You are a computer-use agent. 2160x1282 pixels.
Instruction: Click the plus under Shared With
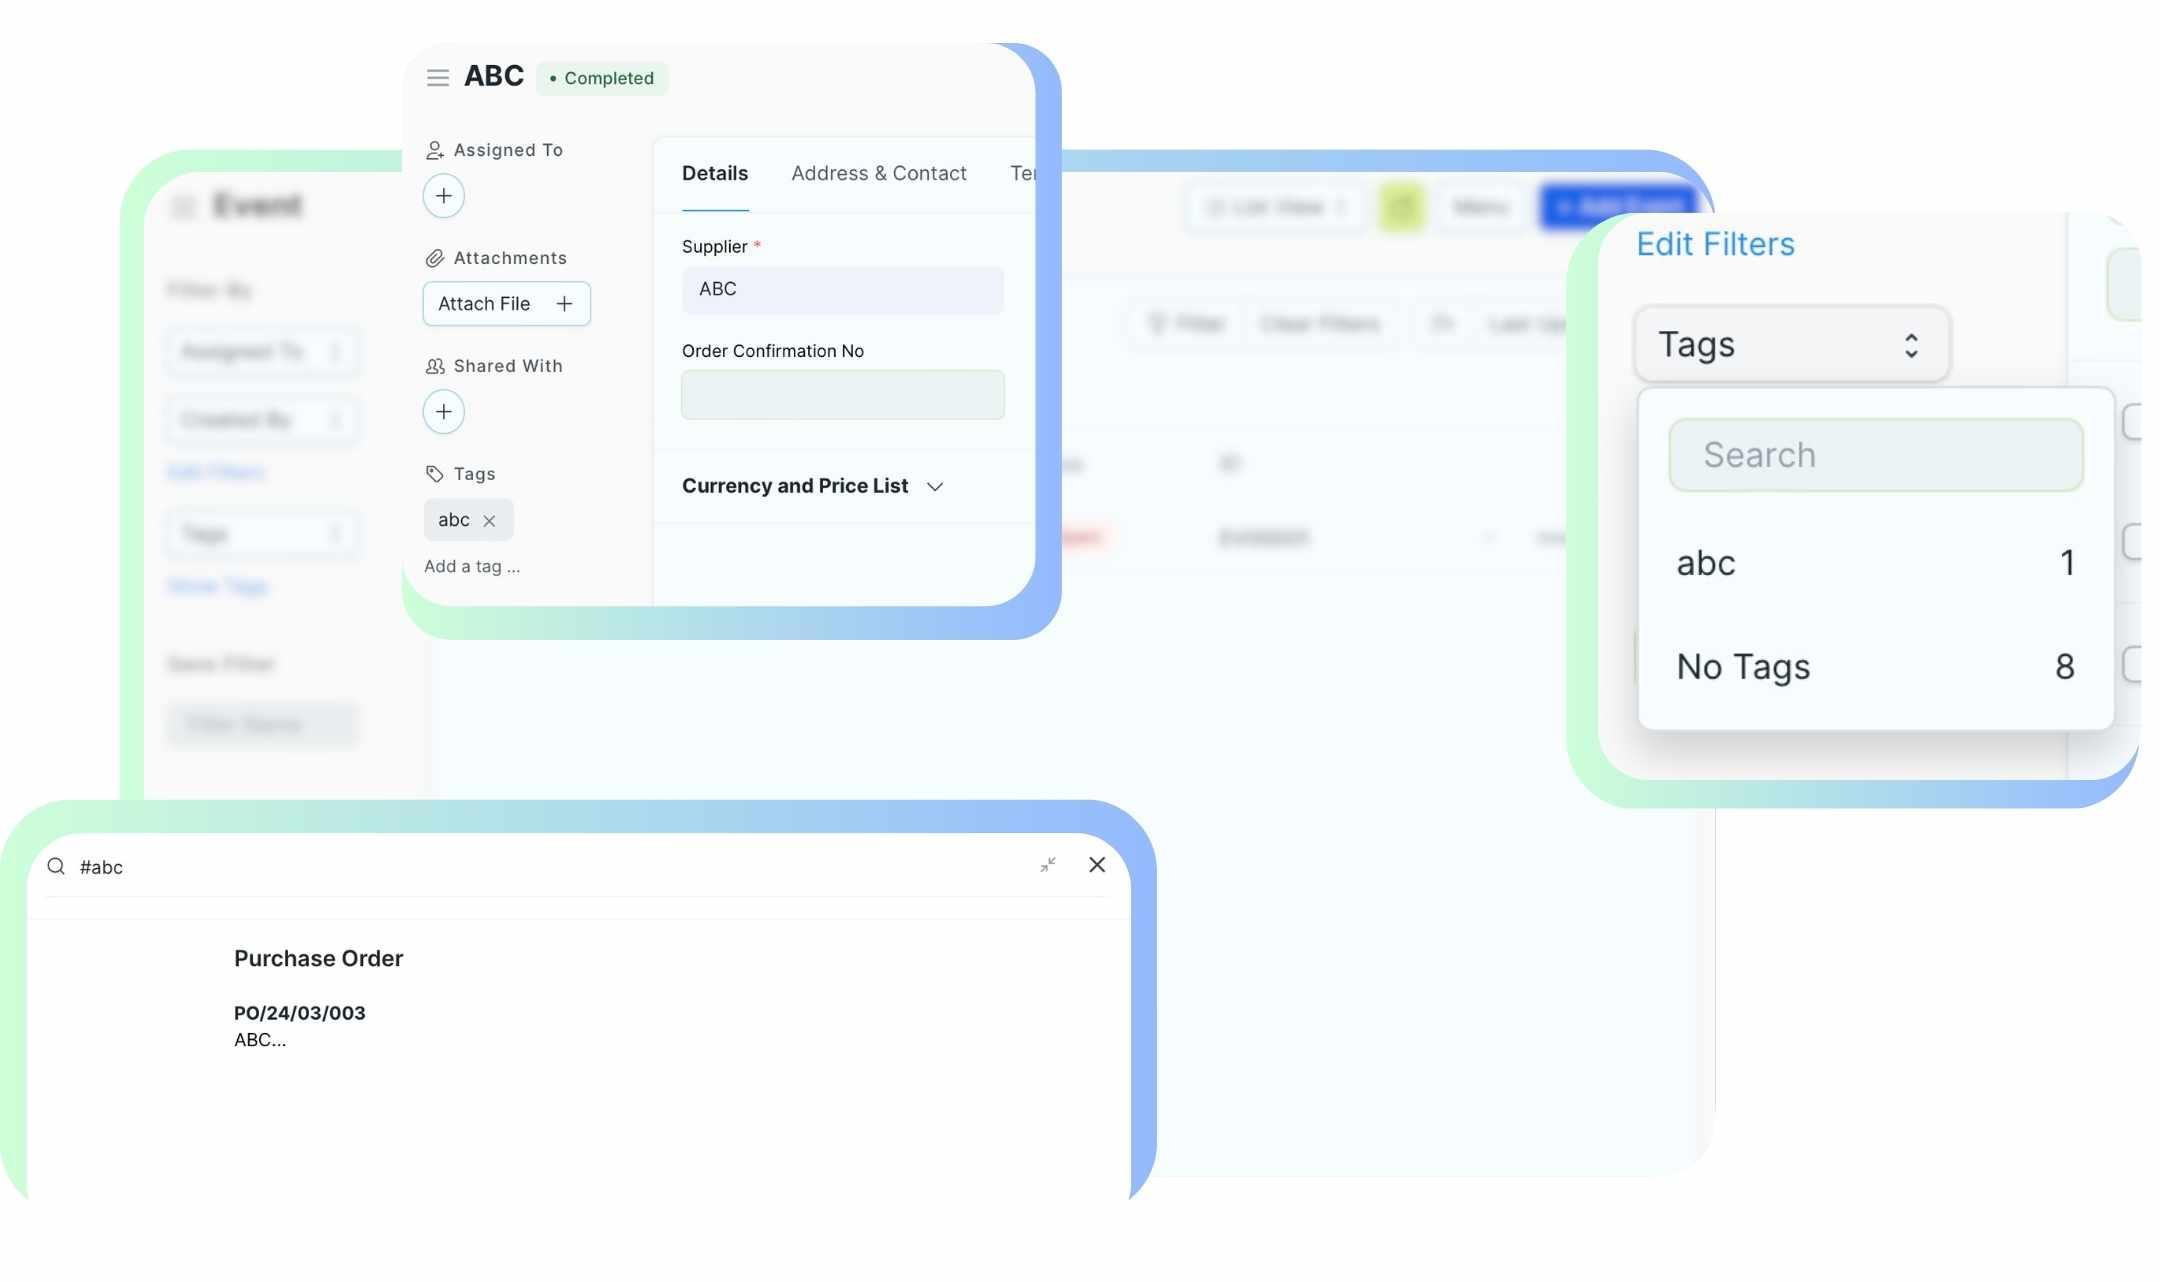pyautogui.click(x=443, y=412)
